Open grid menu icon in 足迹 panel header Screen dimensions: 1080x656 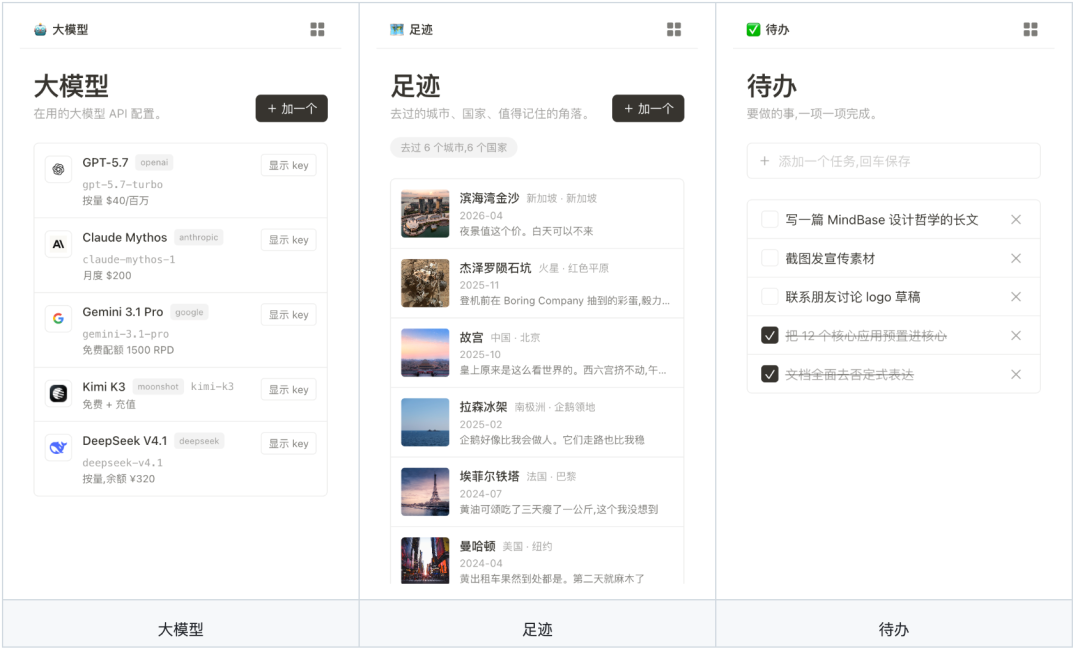pyautogui.click(x=674, y=29)
